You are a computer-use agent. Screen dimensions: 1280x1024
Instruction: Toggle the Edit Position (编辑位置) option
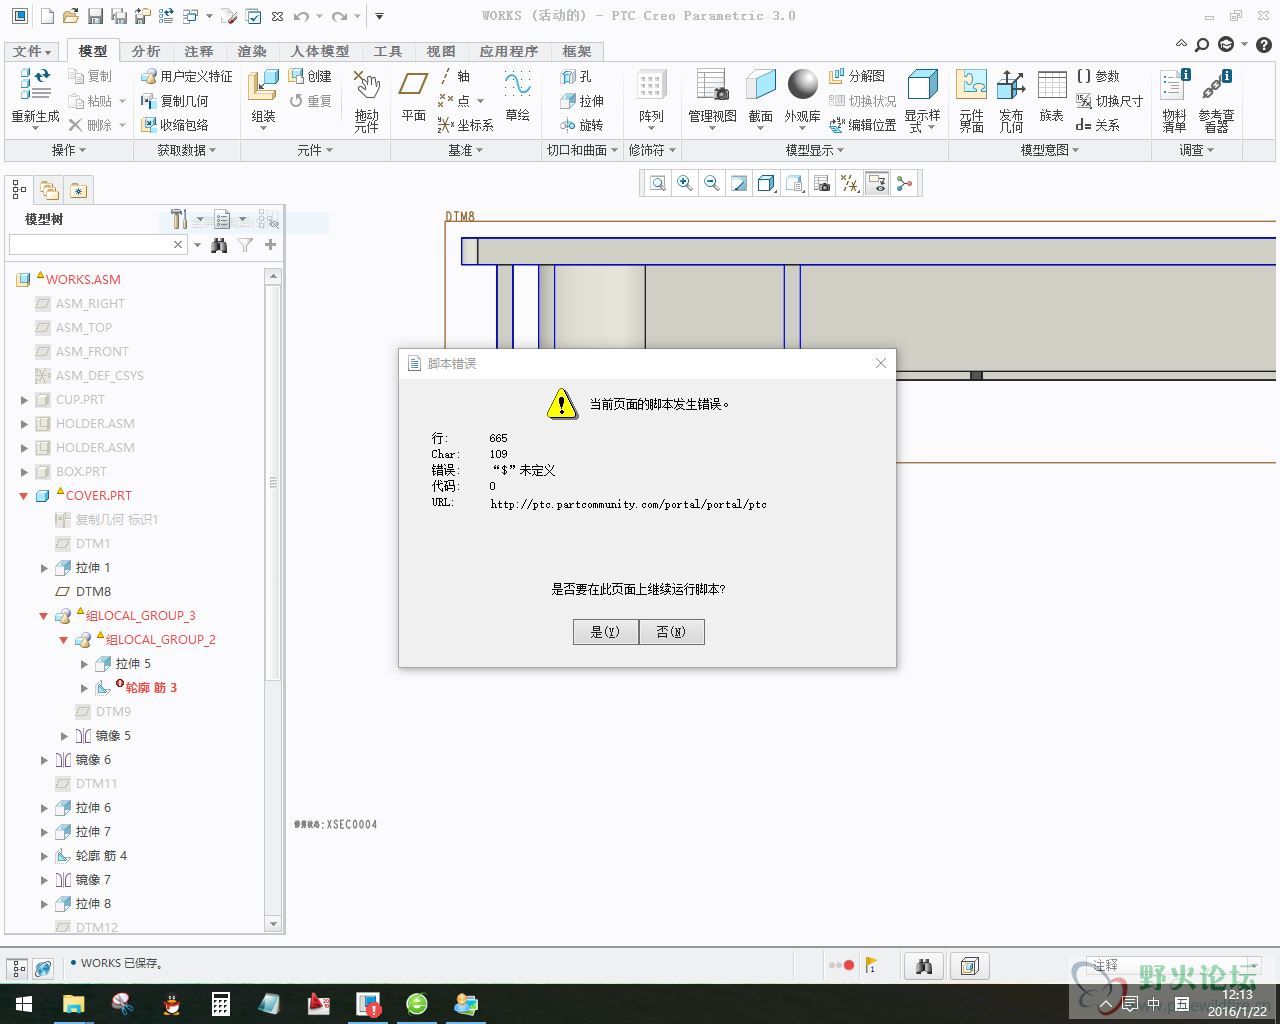(862, 125)
